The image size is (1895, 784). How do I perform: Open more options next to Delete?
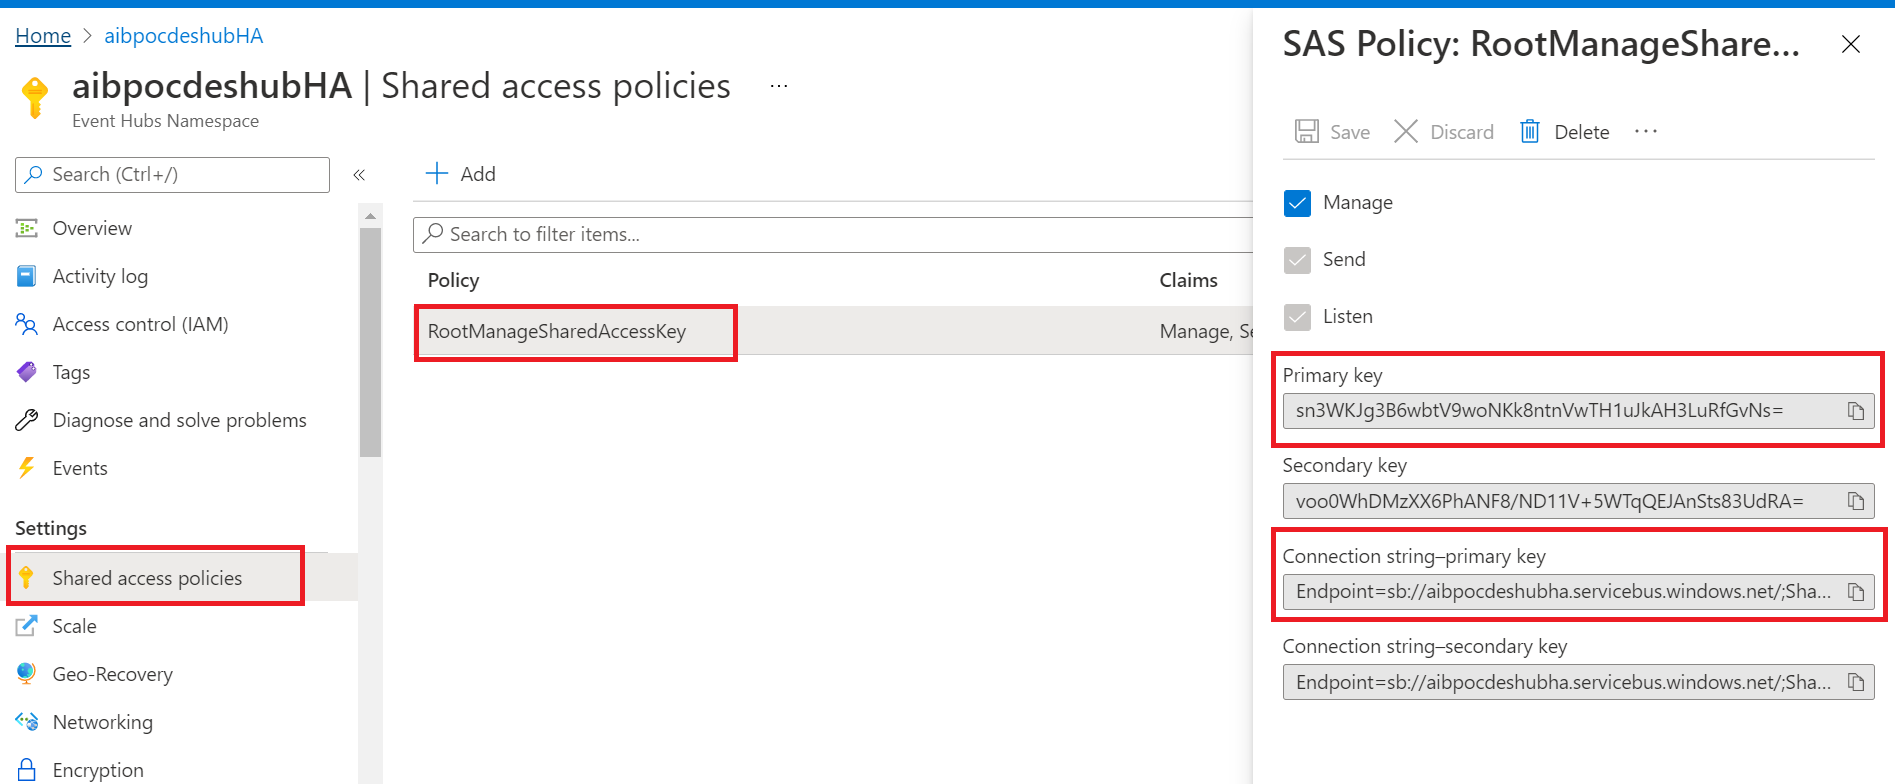pyautogui.click(x=1645, y=132)
